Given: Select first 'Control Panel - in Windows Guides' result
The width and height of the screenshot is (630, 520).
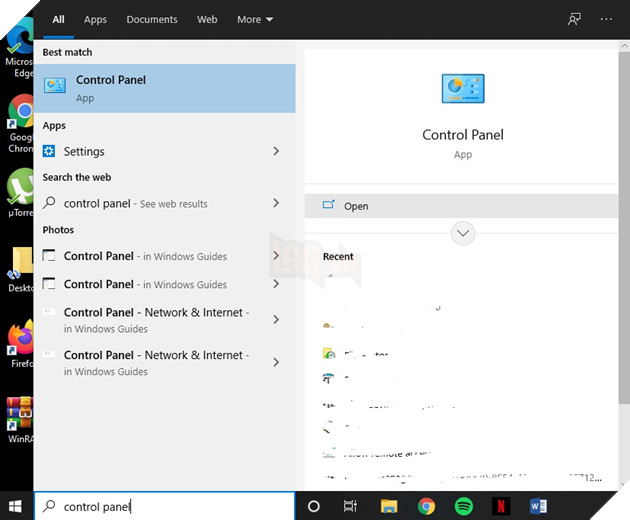Looking at the screenshot, I should [x=165, y=256].
